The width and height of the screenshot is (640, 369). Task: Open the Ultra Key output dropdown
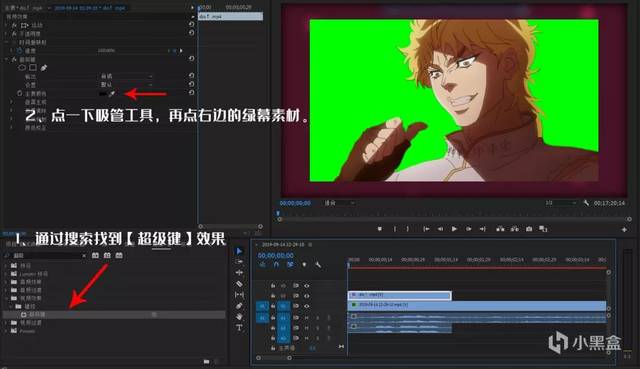126,76
